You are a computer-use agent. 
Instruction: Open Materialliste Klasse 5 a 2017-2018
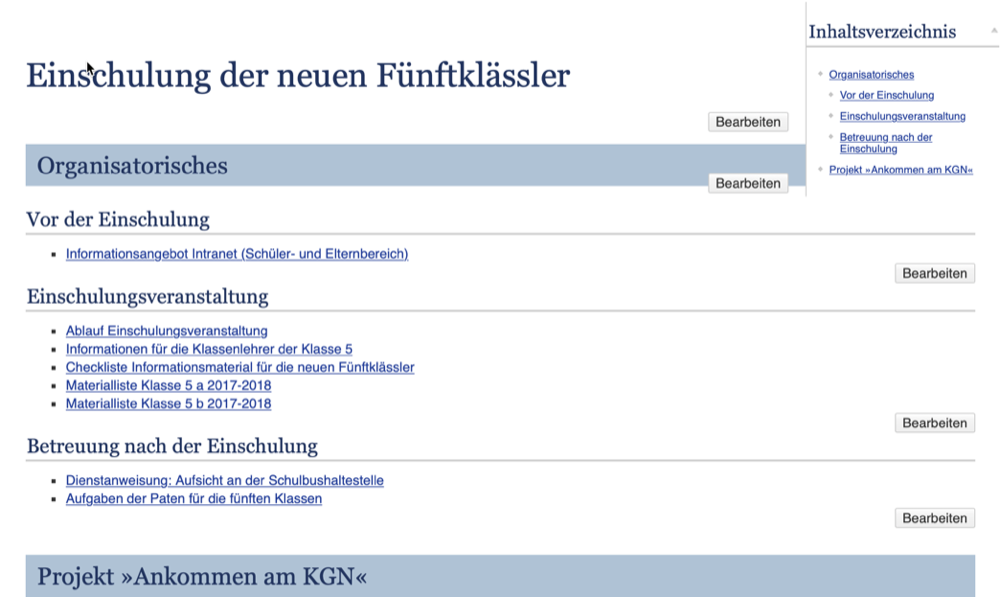168,386
